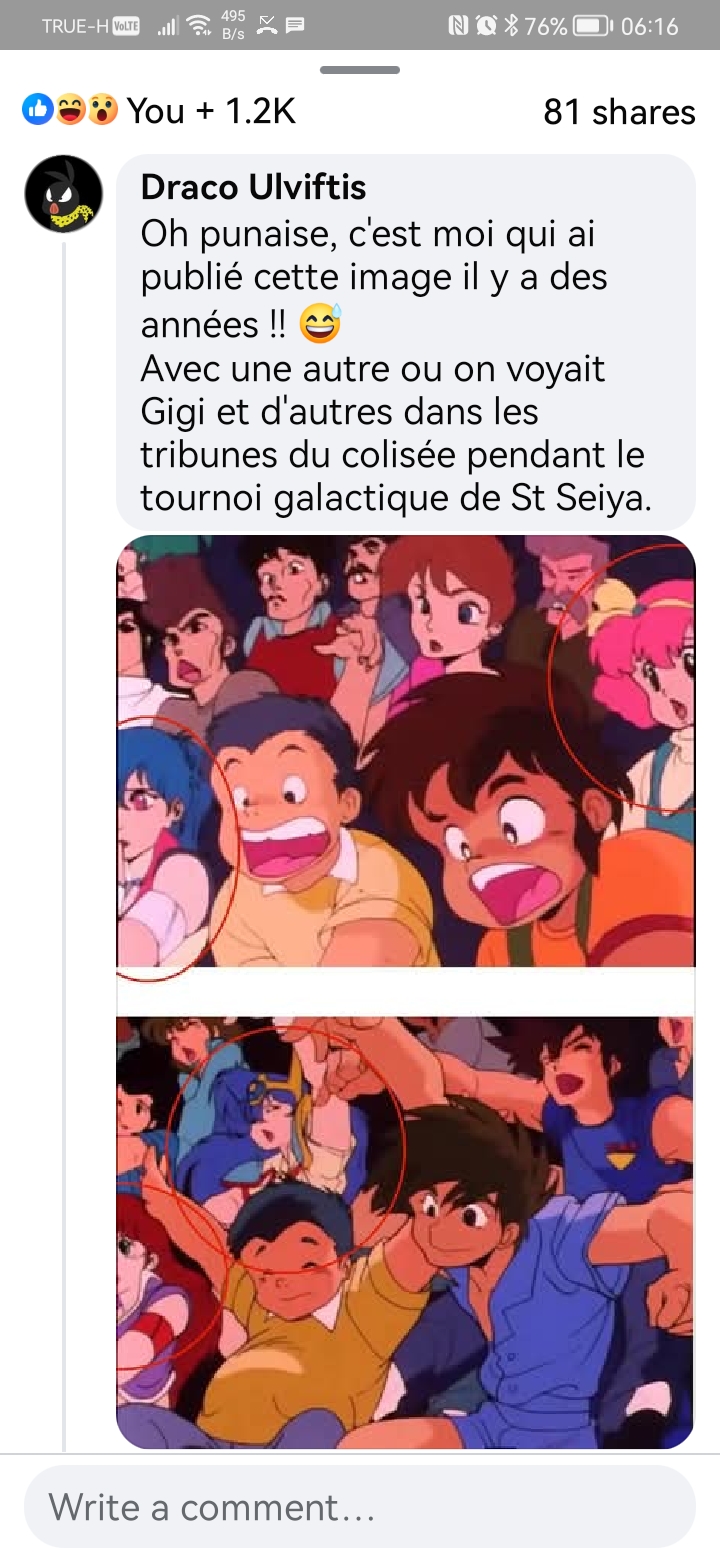Open the attached anime crowd image
Screen dimensions: 720x1560
406,992
